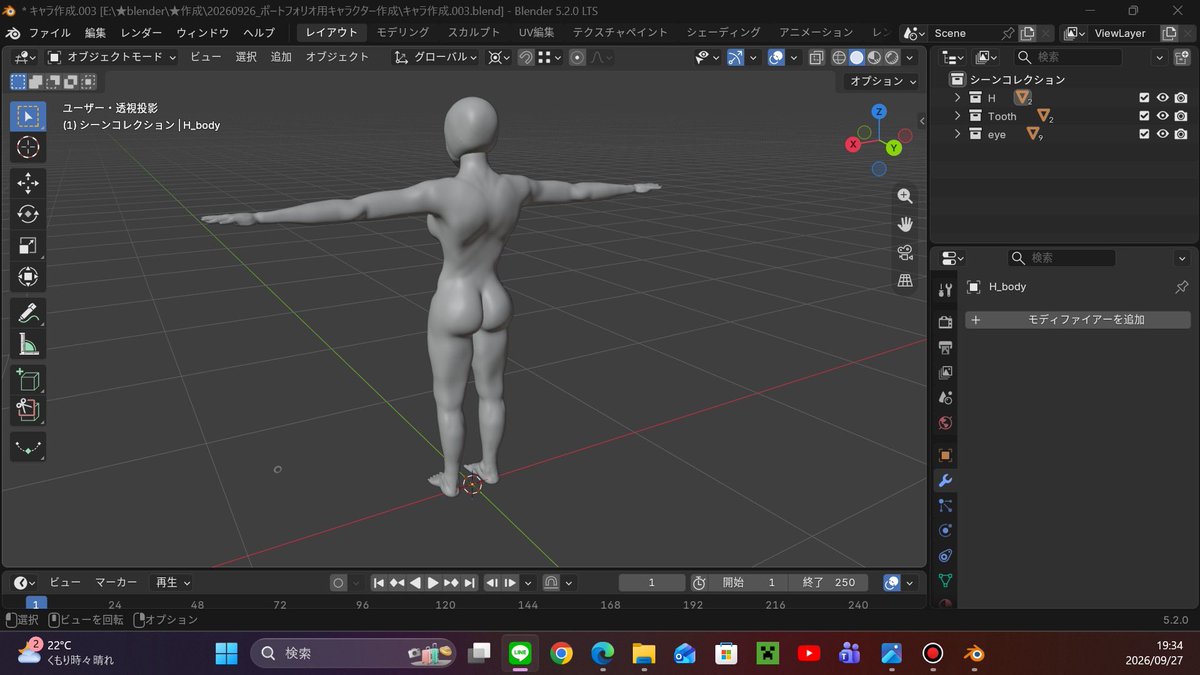
Task: Open the ファイル menu
Action: (x=50, y=33)
